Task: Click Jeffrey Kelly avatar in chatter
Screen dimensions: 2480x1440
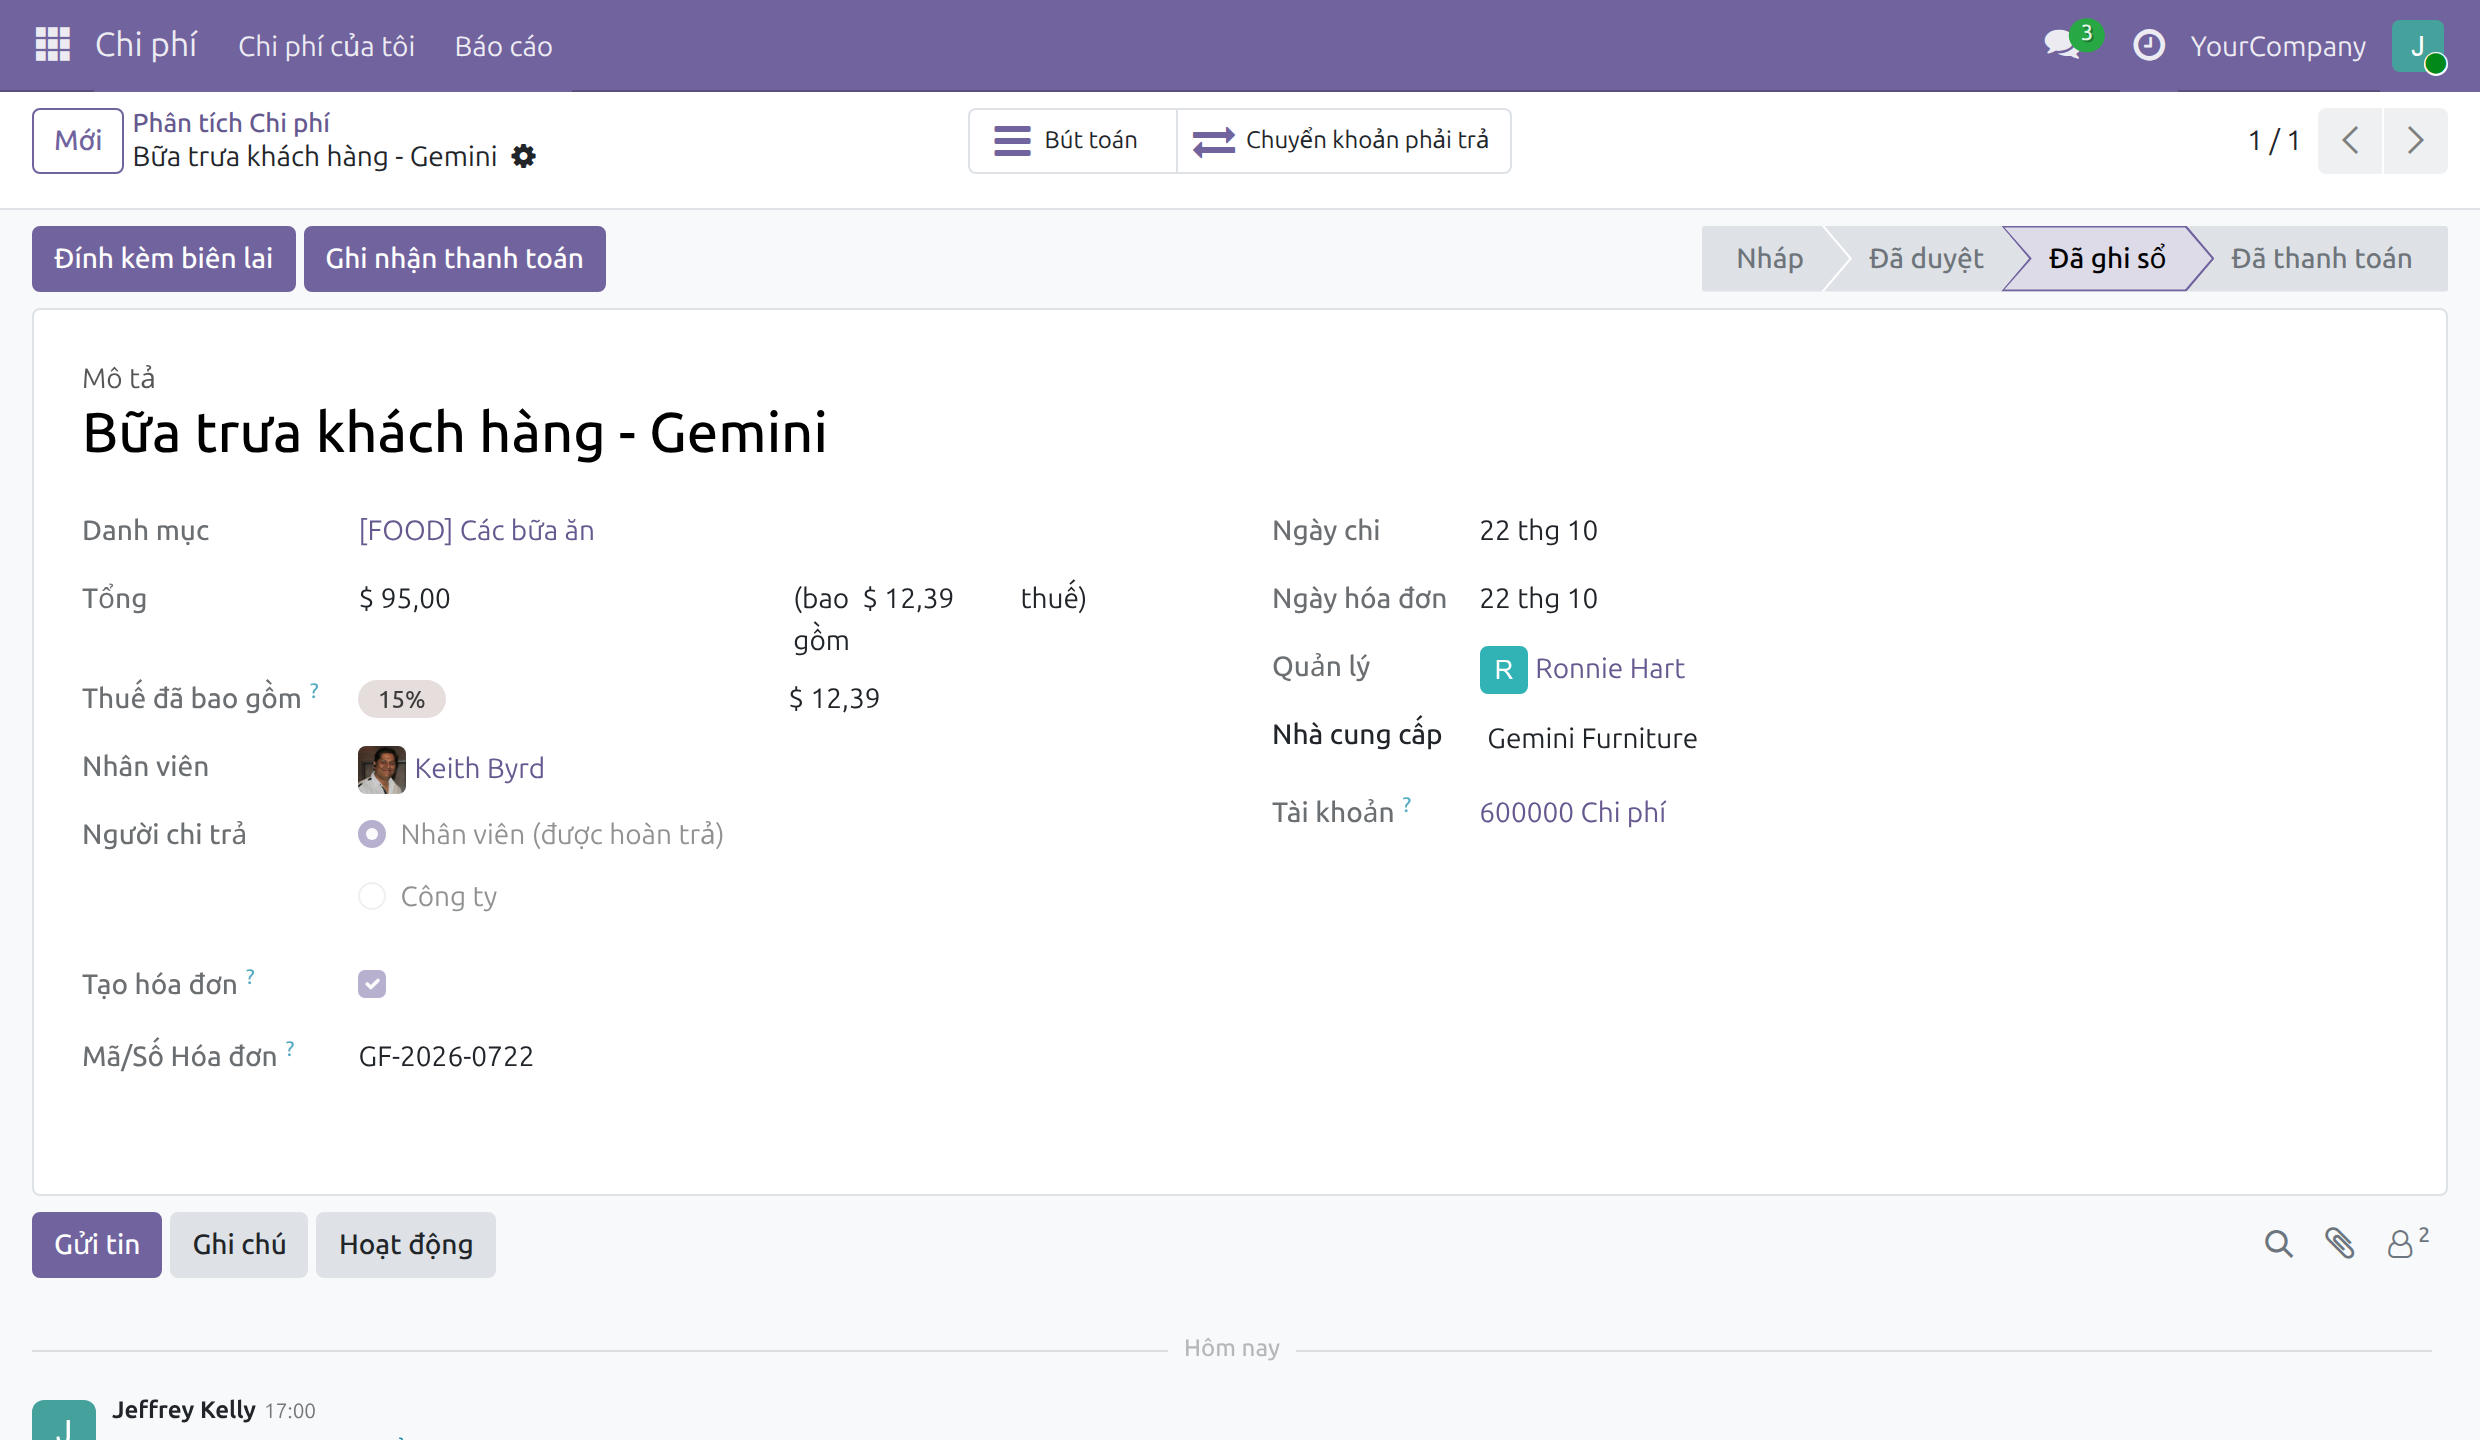Action: click(64, 1420)
